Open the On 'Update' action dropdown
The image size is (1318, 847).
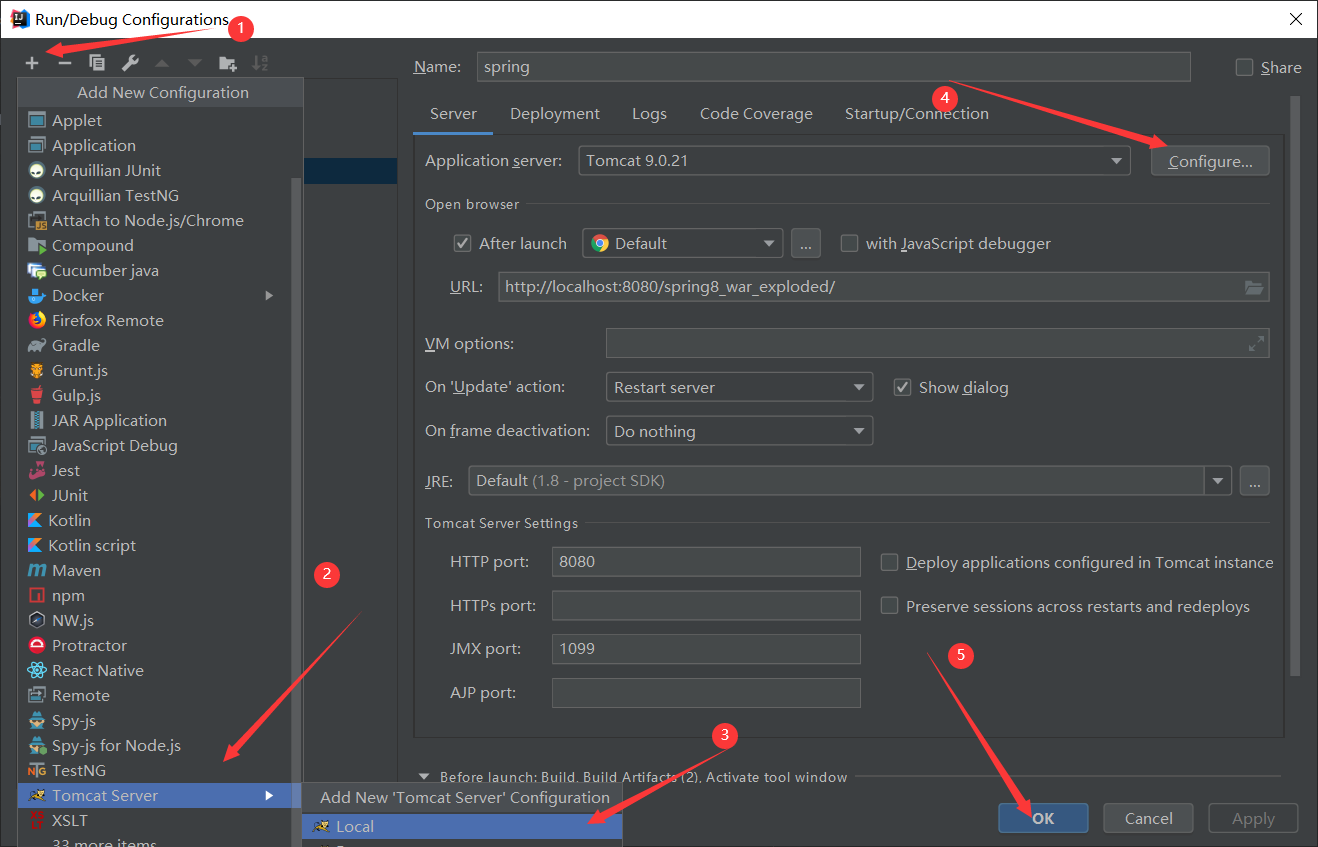[739, 387]
